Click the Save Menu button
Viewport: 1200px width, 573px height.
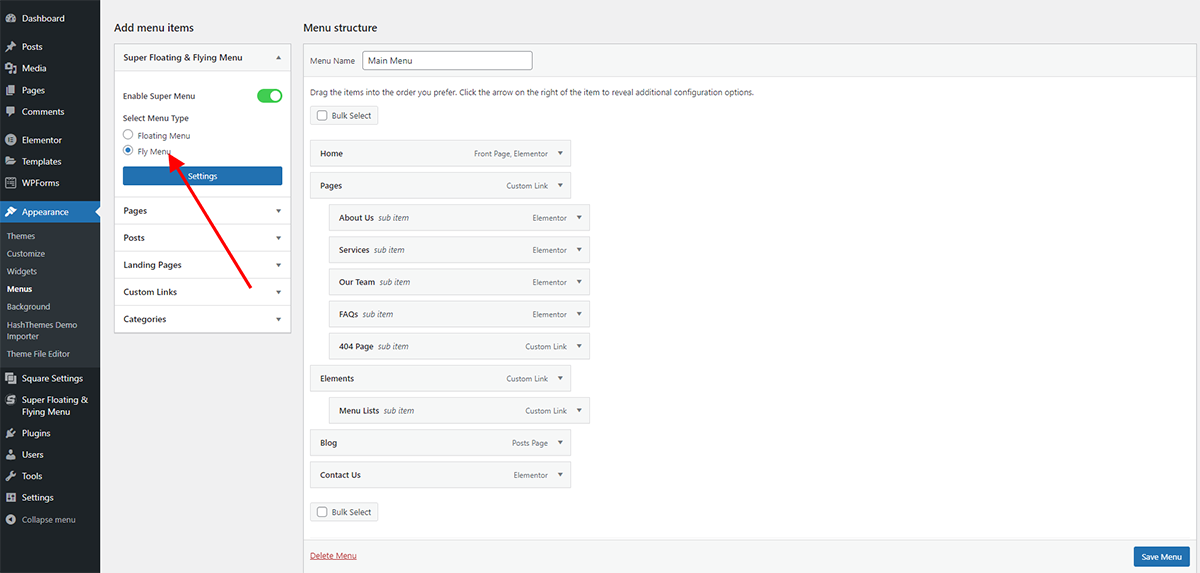point(1162,557)
